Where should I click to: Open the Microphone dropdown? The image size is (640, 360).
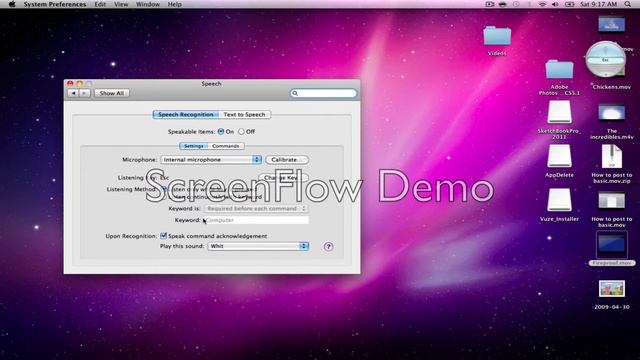pyautogui.click(x=211, y=160)
